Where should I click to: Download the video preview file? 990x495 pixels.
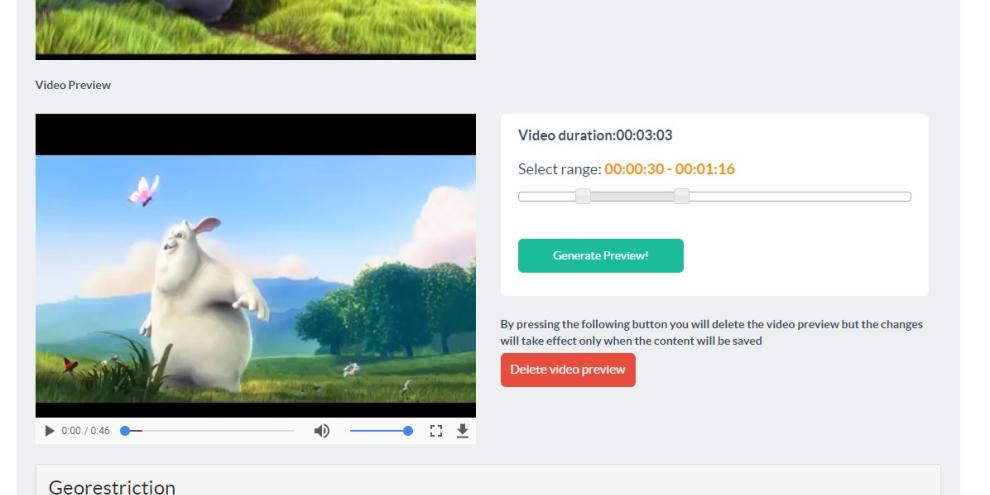tap(462, 431)
